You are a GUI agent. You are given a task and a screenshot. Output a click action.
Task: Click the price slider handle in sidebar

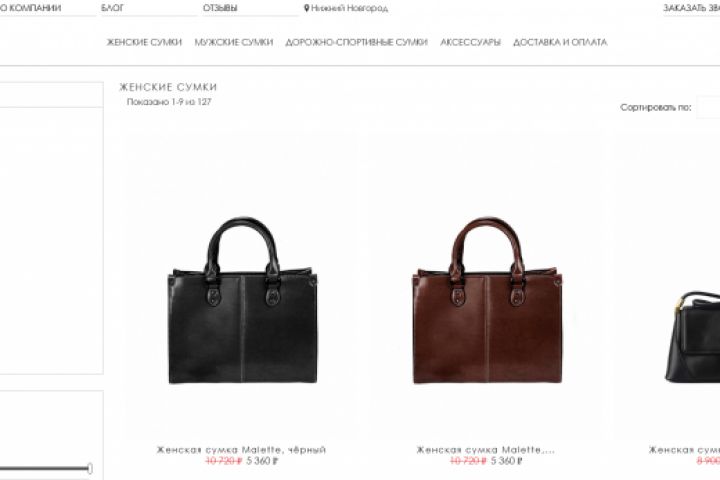point(90,469)
